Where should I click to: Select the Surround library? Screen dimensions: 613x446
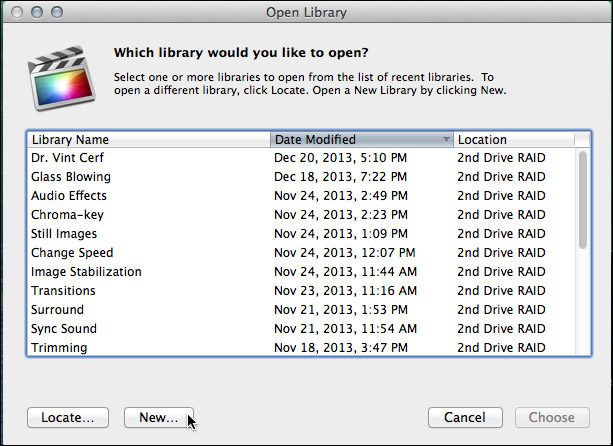[301, 310]
